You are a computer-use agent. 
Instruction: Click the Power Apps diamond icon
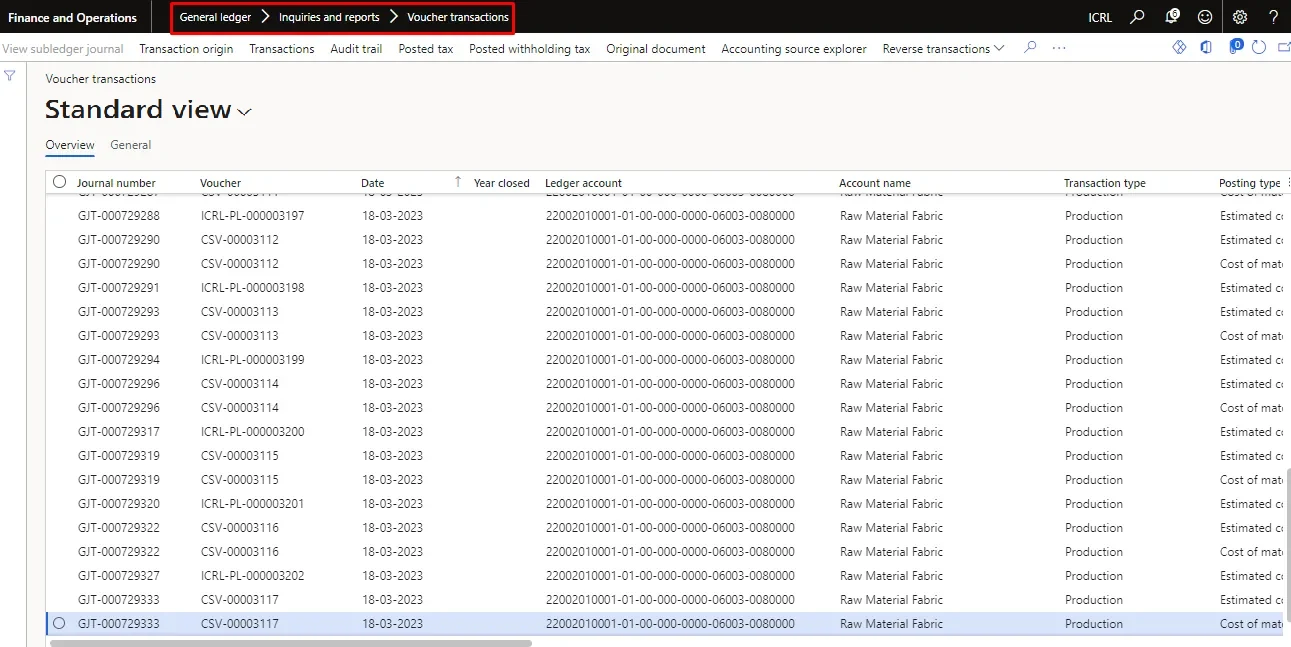pos(1179,47)
